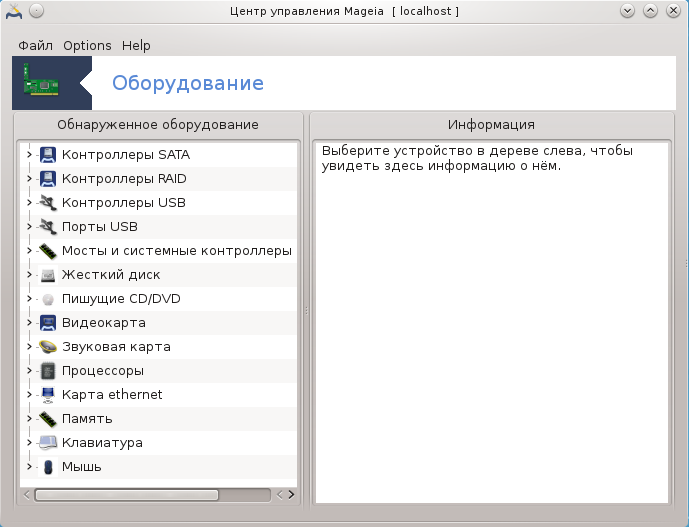Expand the Порты USB node
Viewport: 689px width, 527px height.
[x=29, y=227]
